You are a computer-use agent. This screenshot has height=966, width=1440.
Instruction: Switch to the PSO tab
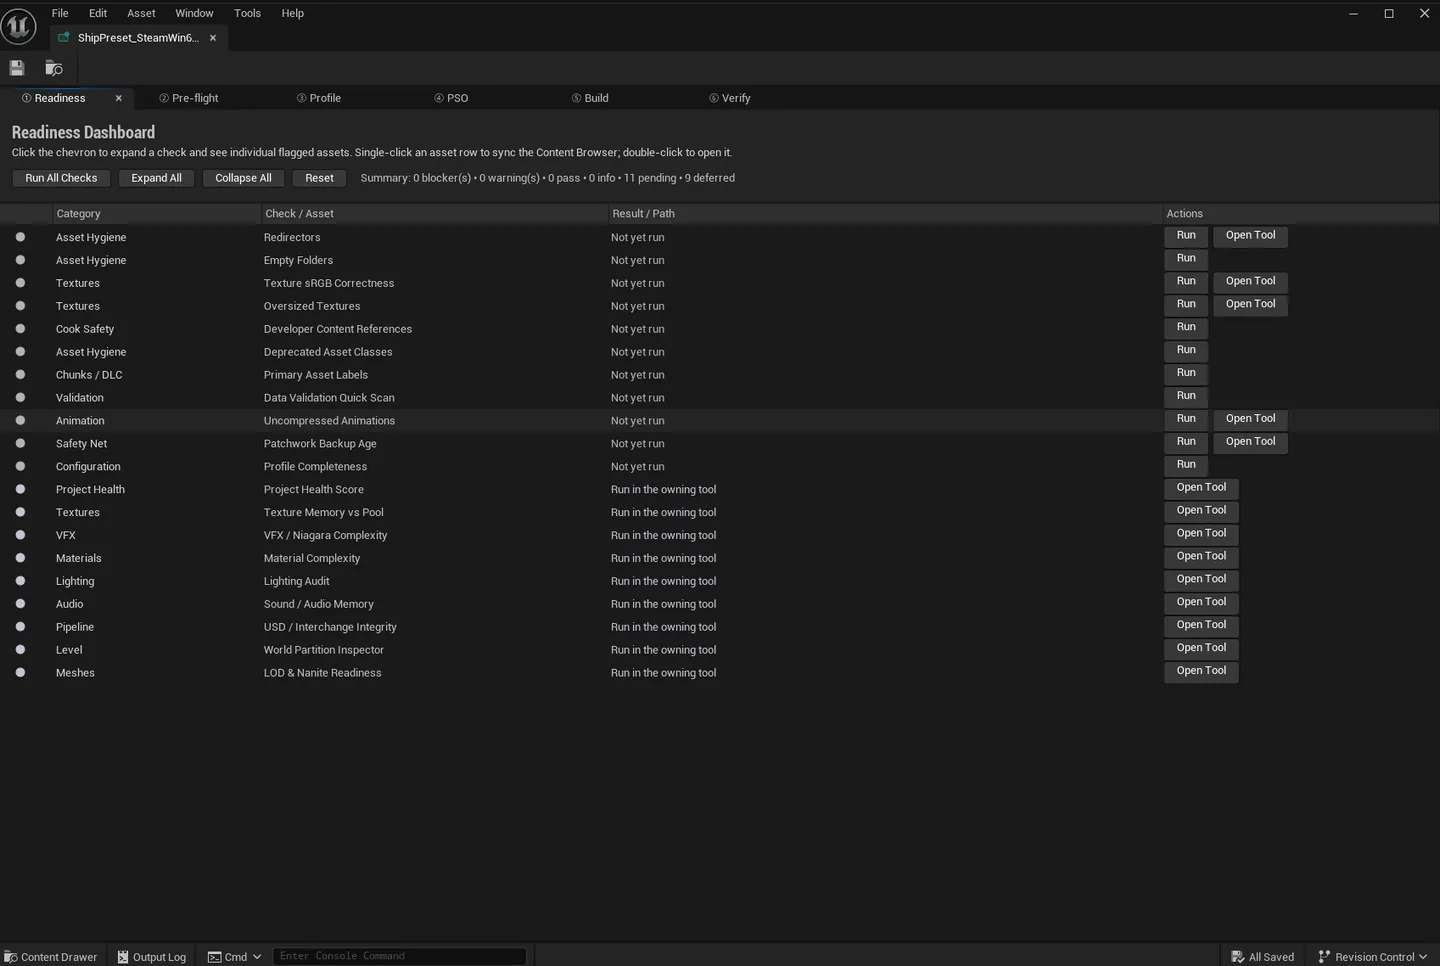(451, 98)
